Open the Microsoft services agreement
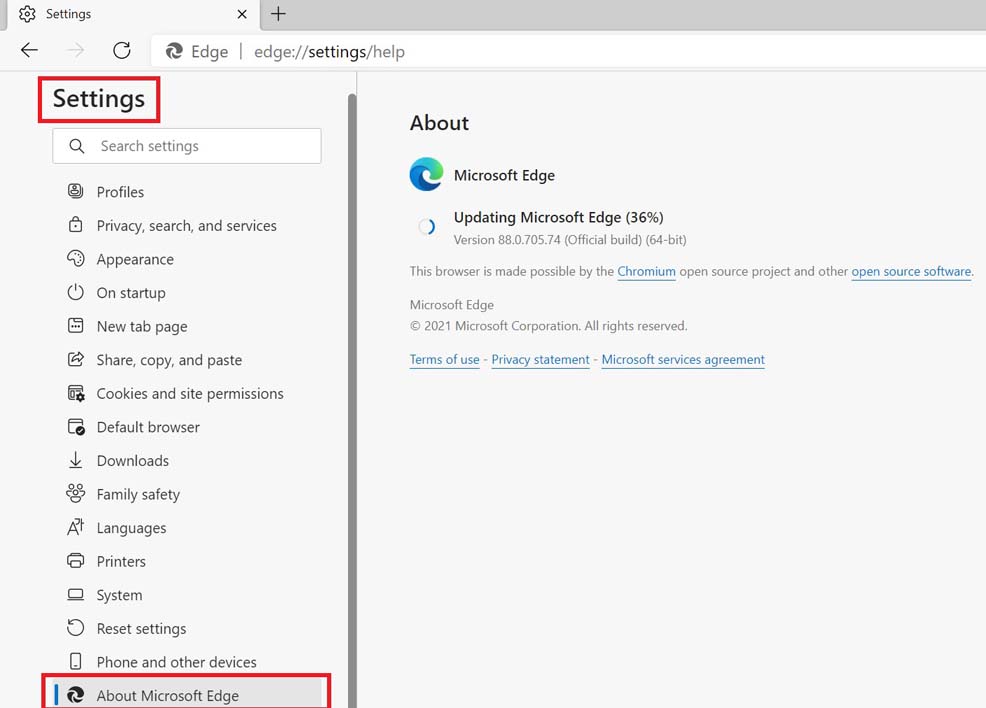Viewport: 986px width, 708px height. pyautogui.click(x=683, y=359)
